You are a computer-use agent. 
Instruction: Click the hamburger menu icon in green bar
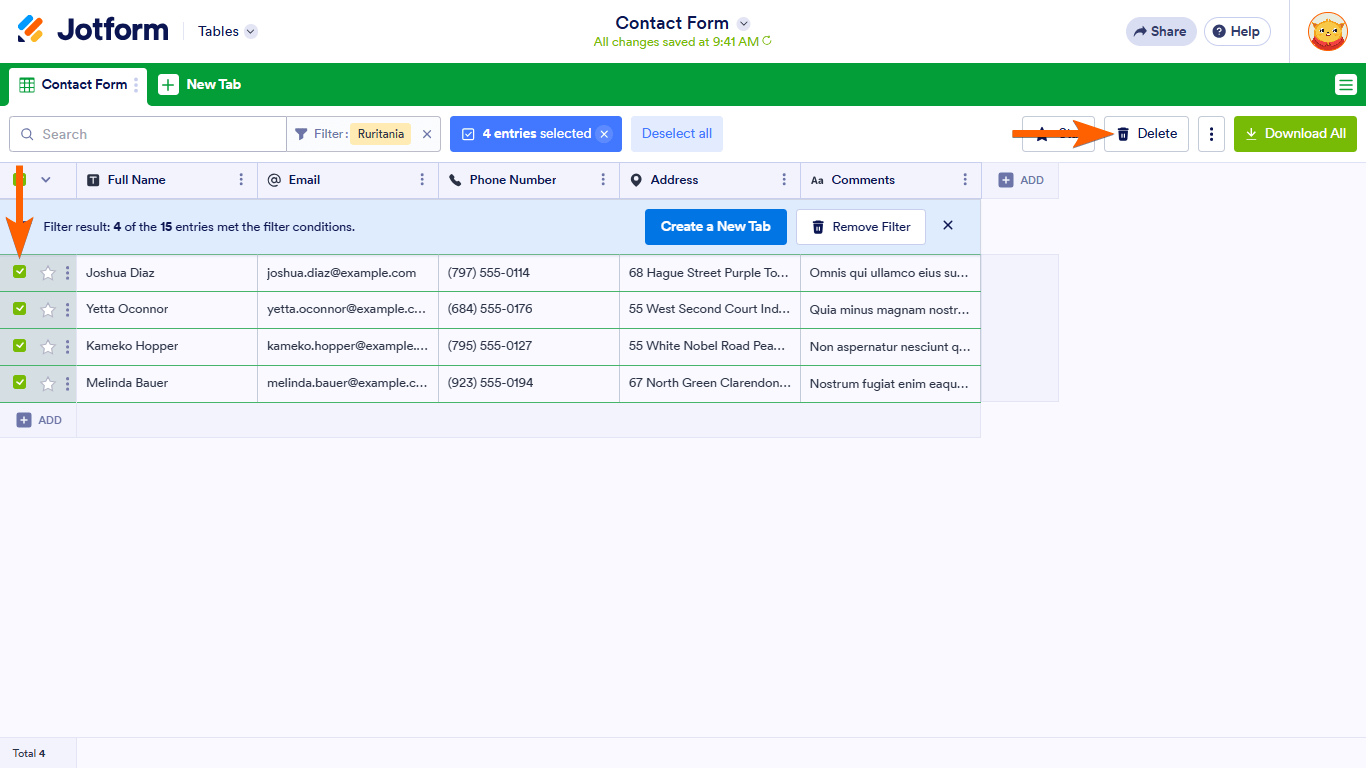click(1346, 85)
